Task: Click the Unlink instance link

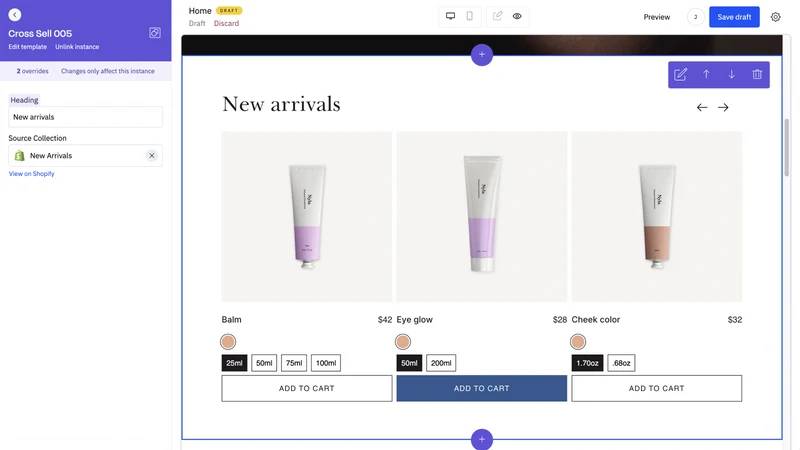Action: coord(77,46)
